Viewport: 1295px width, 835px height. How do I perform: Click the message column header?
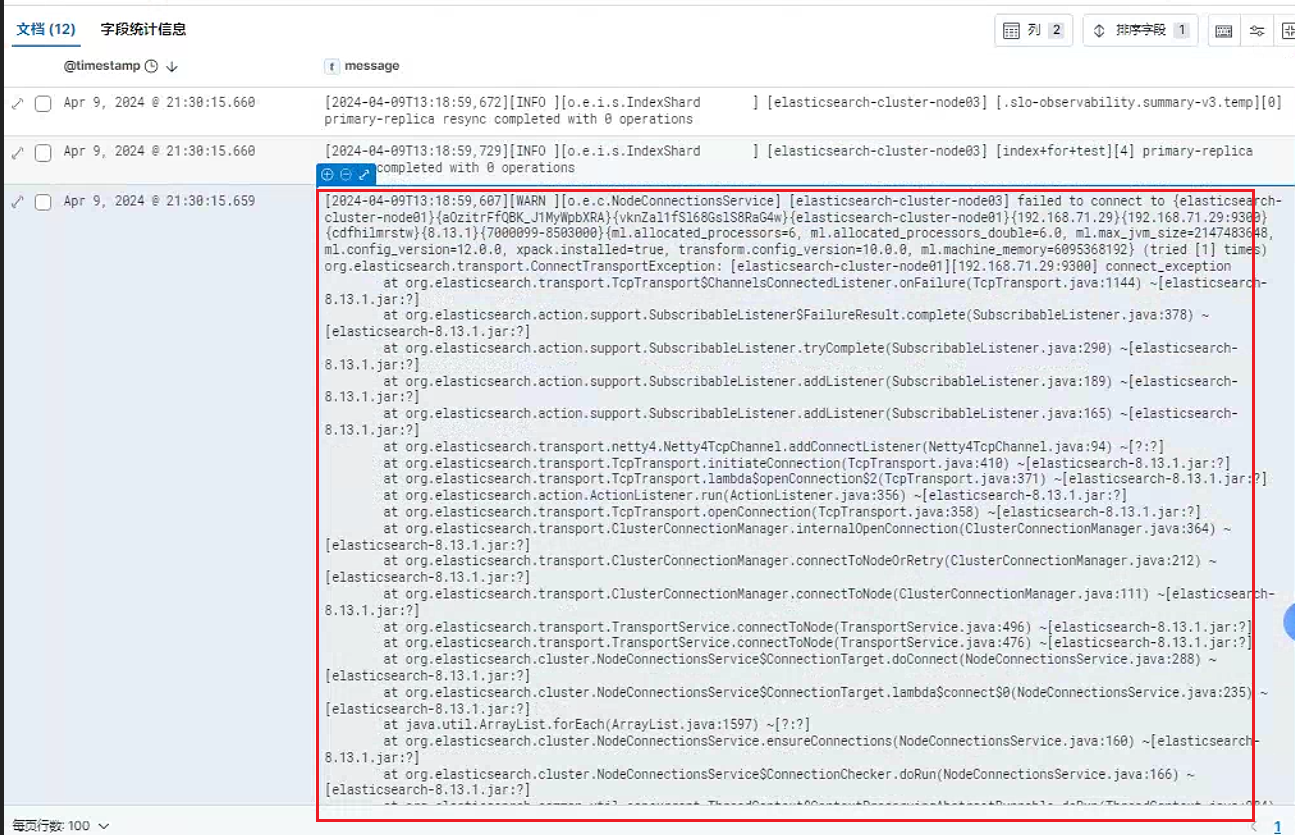pyautogui.click(x=372, y=66)
